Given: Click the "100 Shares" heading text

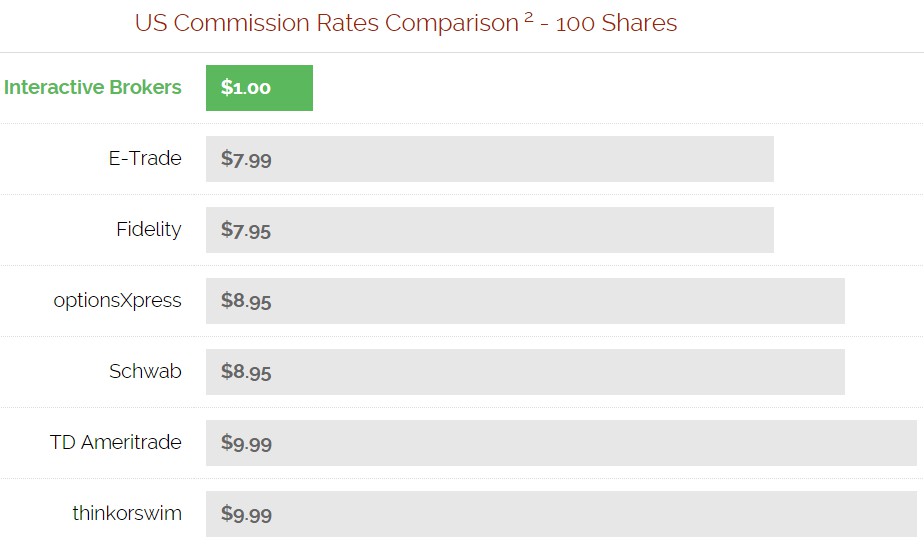Looking at the screenshot, I should pyautogui.click(x=616, y=23).
